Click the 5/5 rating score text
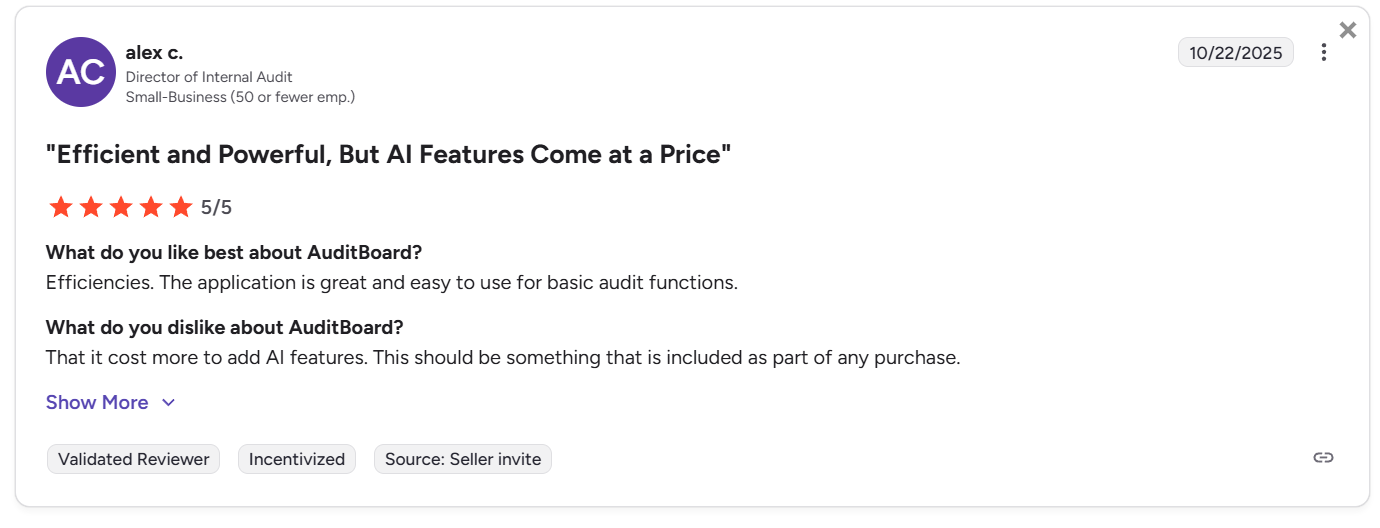The image size is (1380, 528). (216, 208)
